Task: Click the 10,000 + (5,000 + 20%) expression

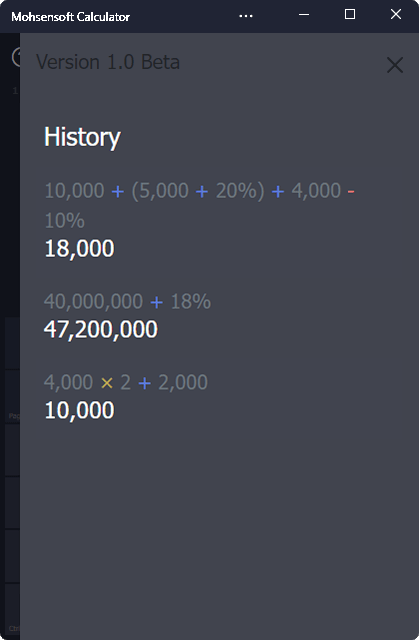Action: point(154,191)
